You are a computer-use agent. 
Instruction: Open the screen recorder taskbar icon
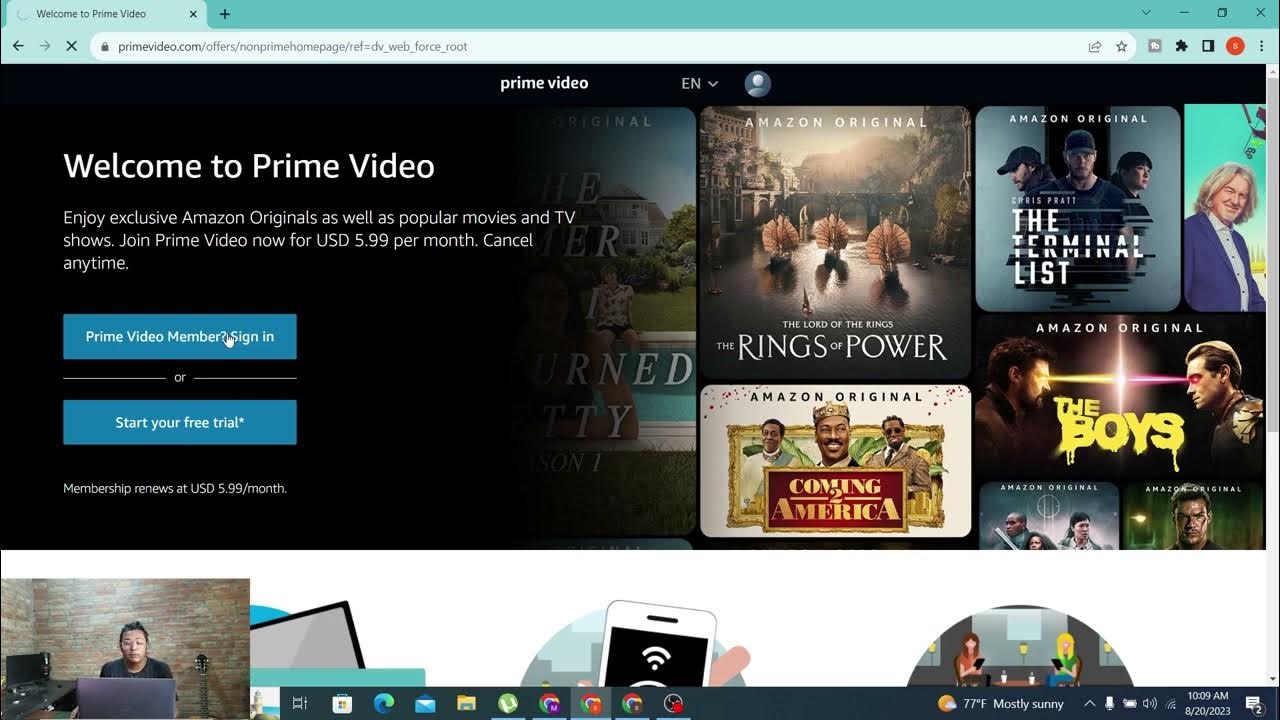point(674,704)
